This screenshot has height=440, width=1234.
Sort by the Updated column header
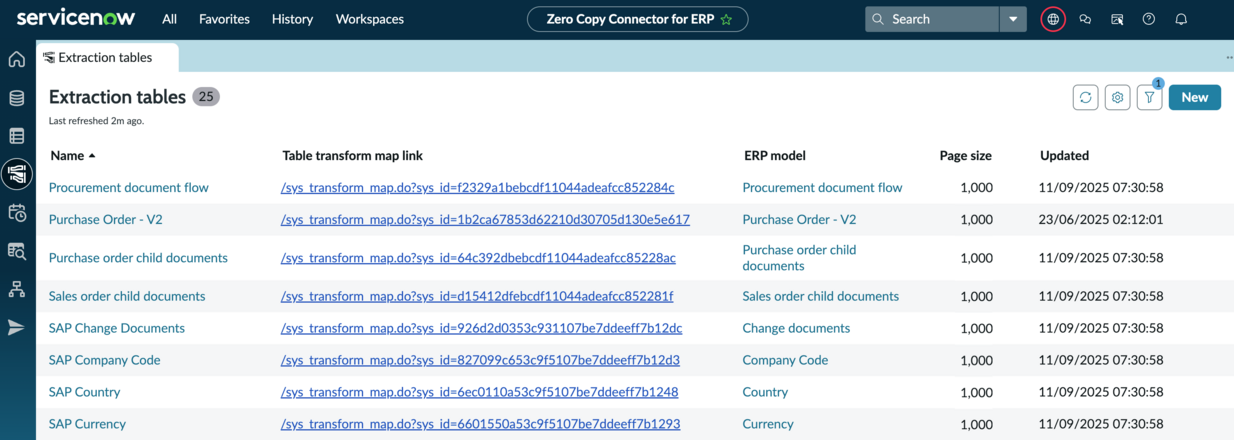tap(1064, 156)
